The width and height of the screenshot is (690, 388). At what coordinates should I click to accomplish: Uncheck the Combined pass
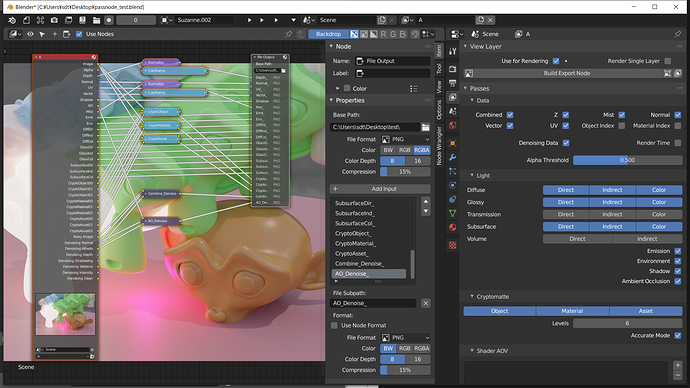pyautogui.click(x=510, y=115)
